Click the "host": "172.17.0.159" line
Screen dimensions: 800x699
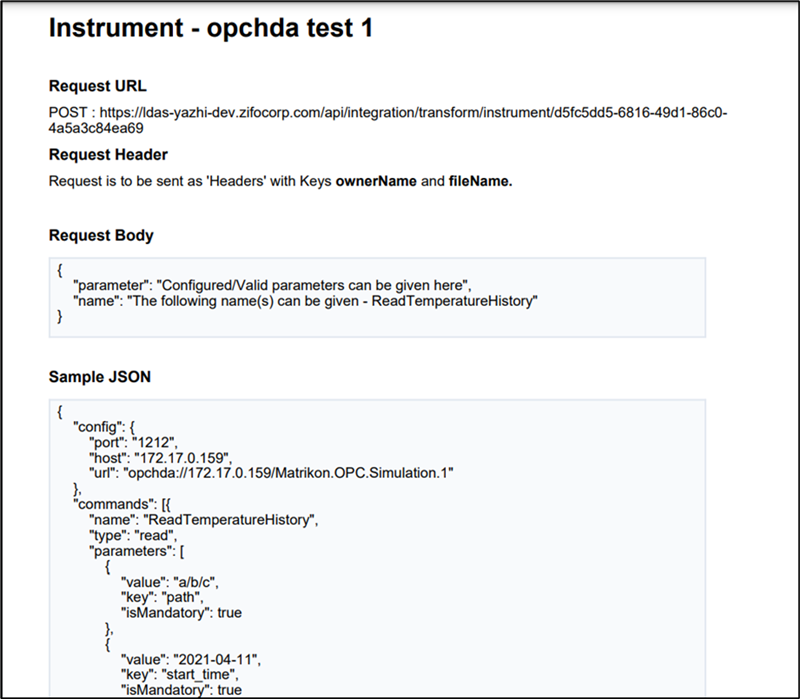pyautogui.click(x=160, y=458)
